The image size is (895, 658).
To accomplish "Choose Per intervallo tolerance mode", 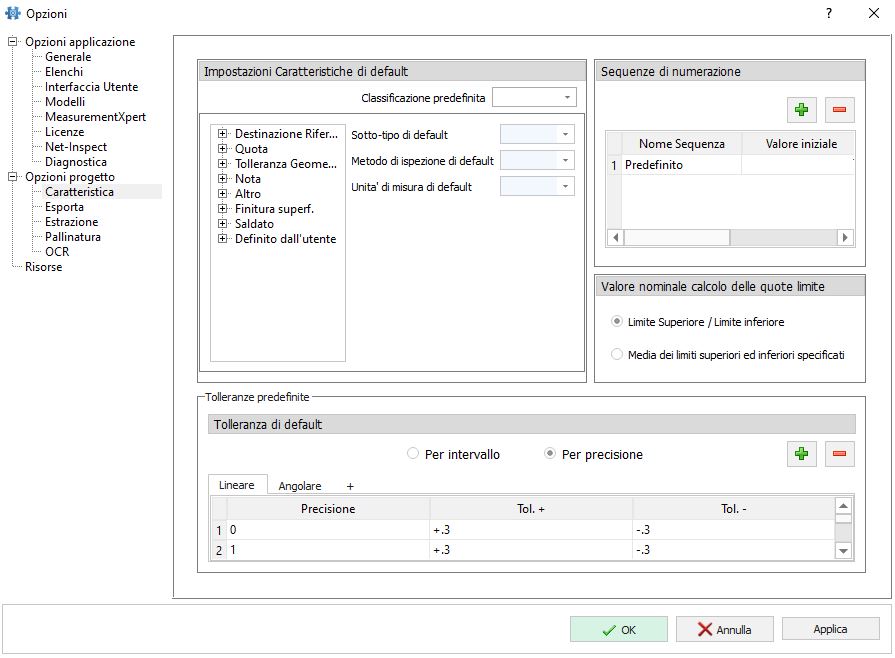I will pos(413,454).
